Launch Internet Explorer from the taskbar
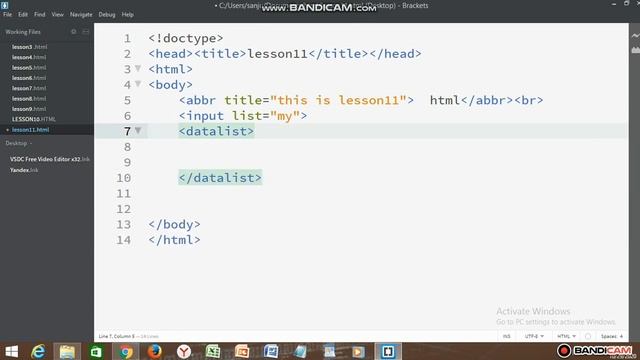Image resolution: width=640 pixels, height=360 pixels. pyautogui.click(x=38, y=351)
